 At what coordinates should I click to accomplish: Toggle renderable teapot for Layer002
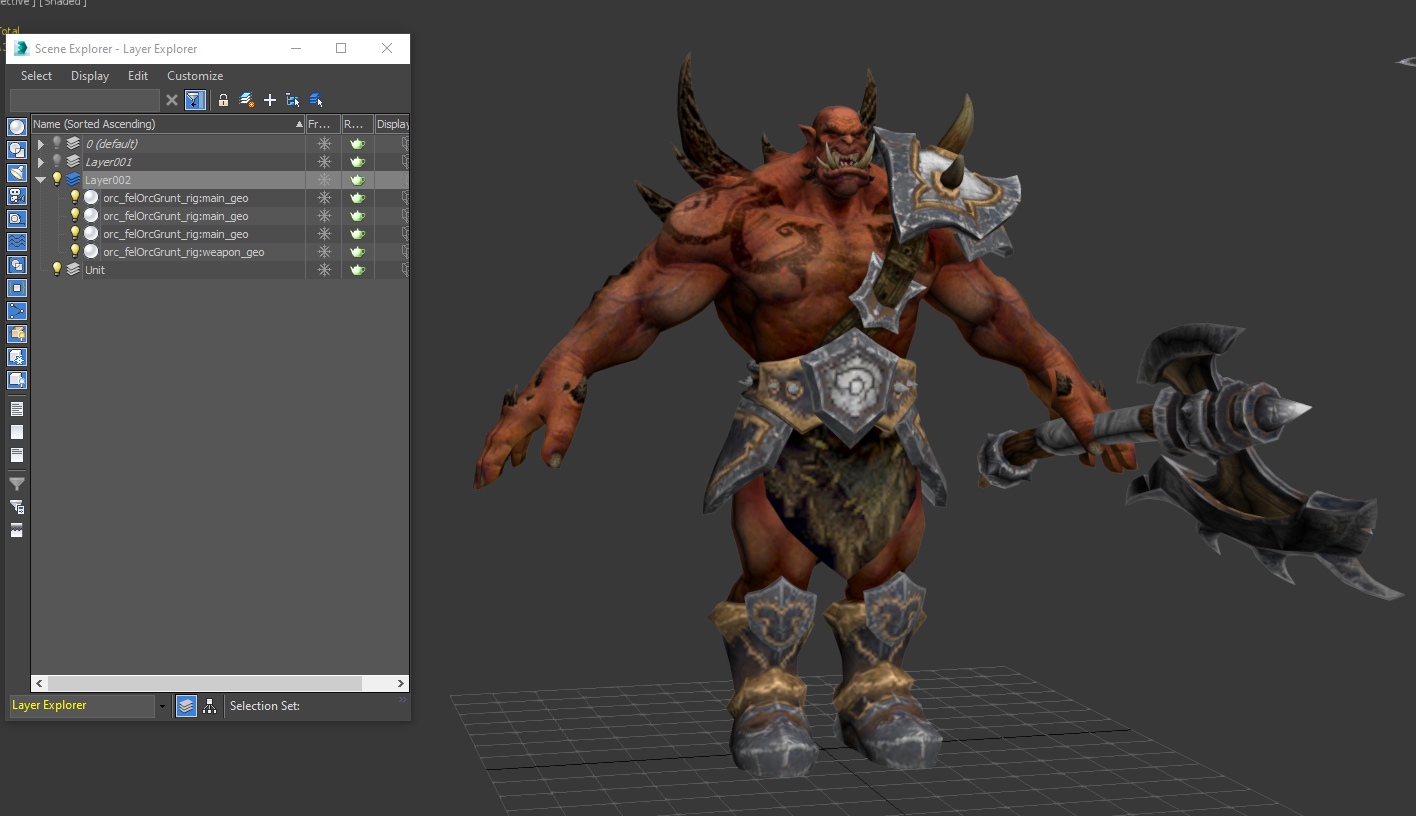[357, 180]
